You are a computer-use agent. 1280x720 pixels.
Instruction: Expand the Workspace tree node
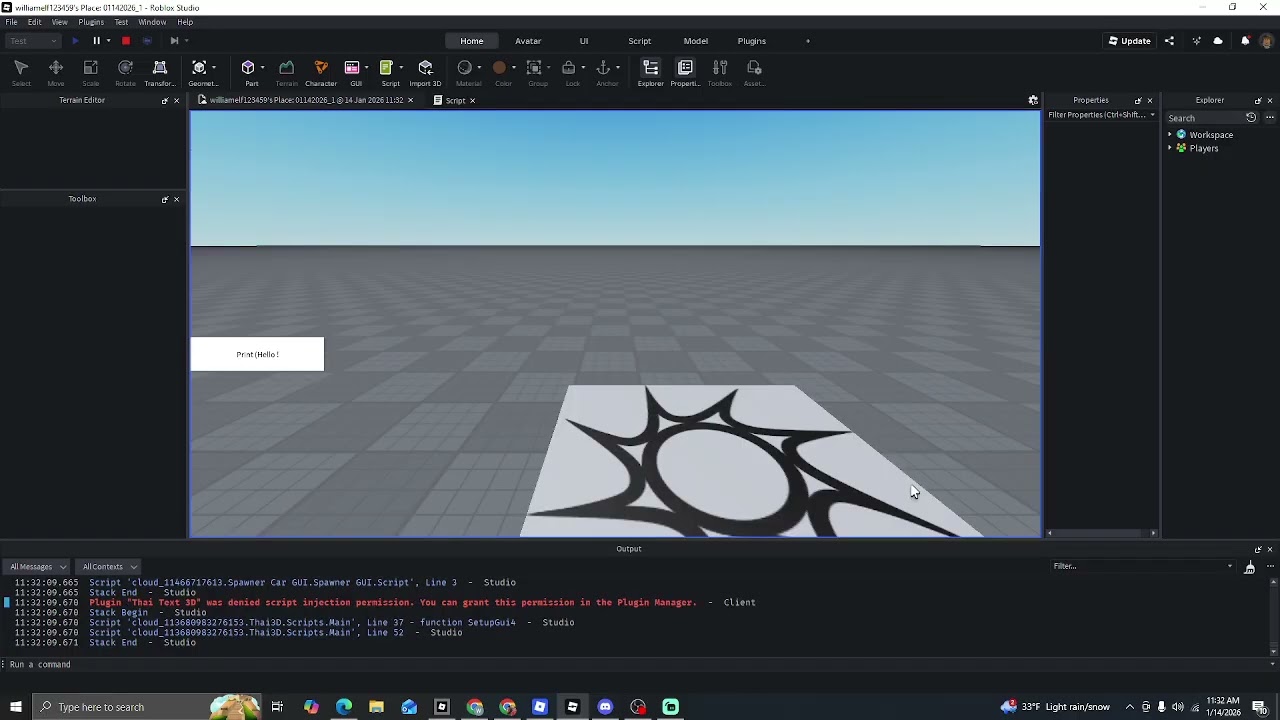point(1170,135)
